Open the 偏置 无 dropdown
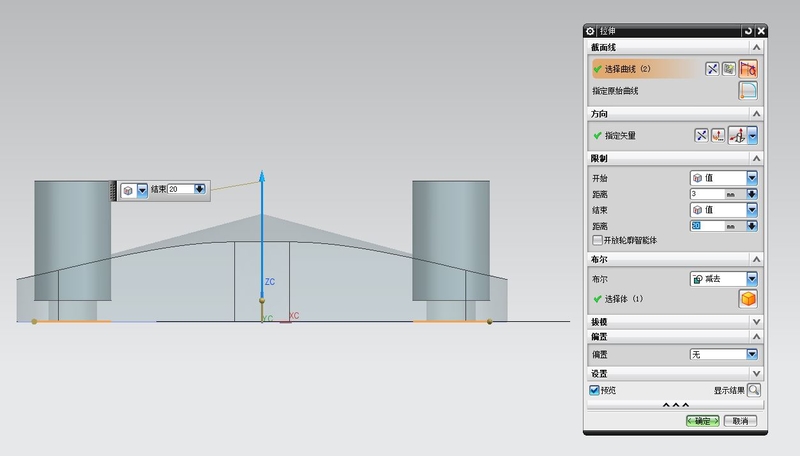 pos(751,354)
